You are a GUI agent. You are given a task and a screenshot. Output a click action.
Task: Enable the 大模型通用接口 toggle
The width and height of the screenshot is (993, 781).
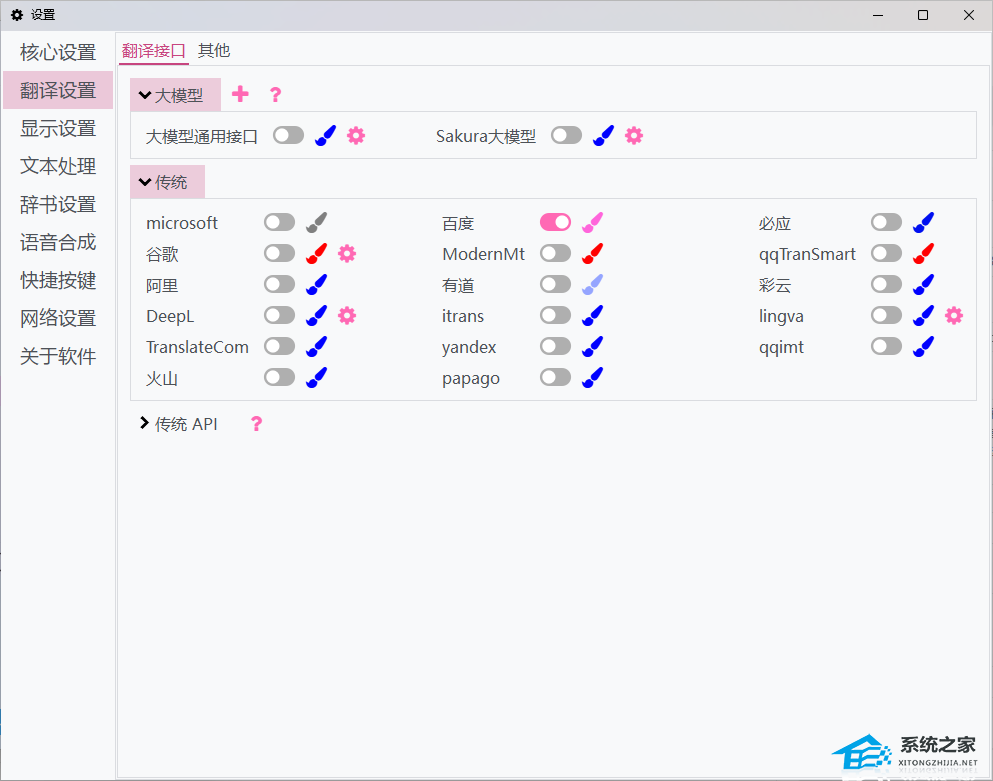[289, 135]
